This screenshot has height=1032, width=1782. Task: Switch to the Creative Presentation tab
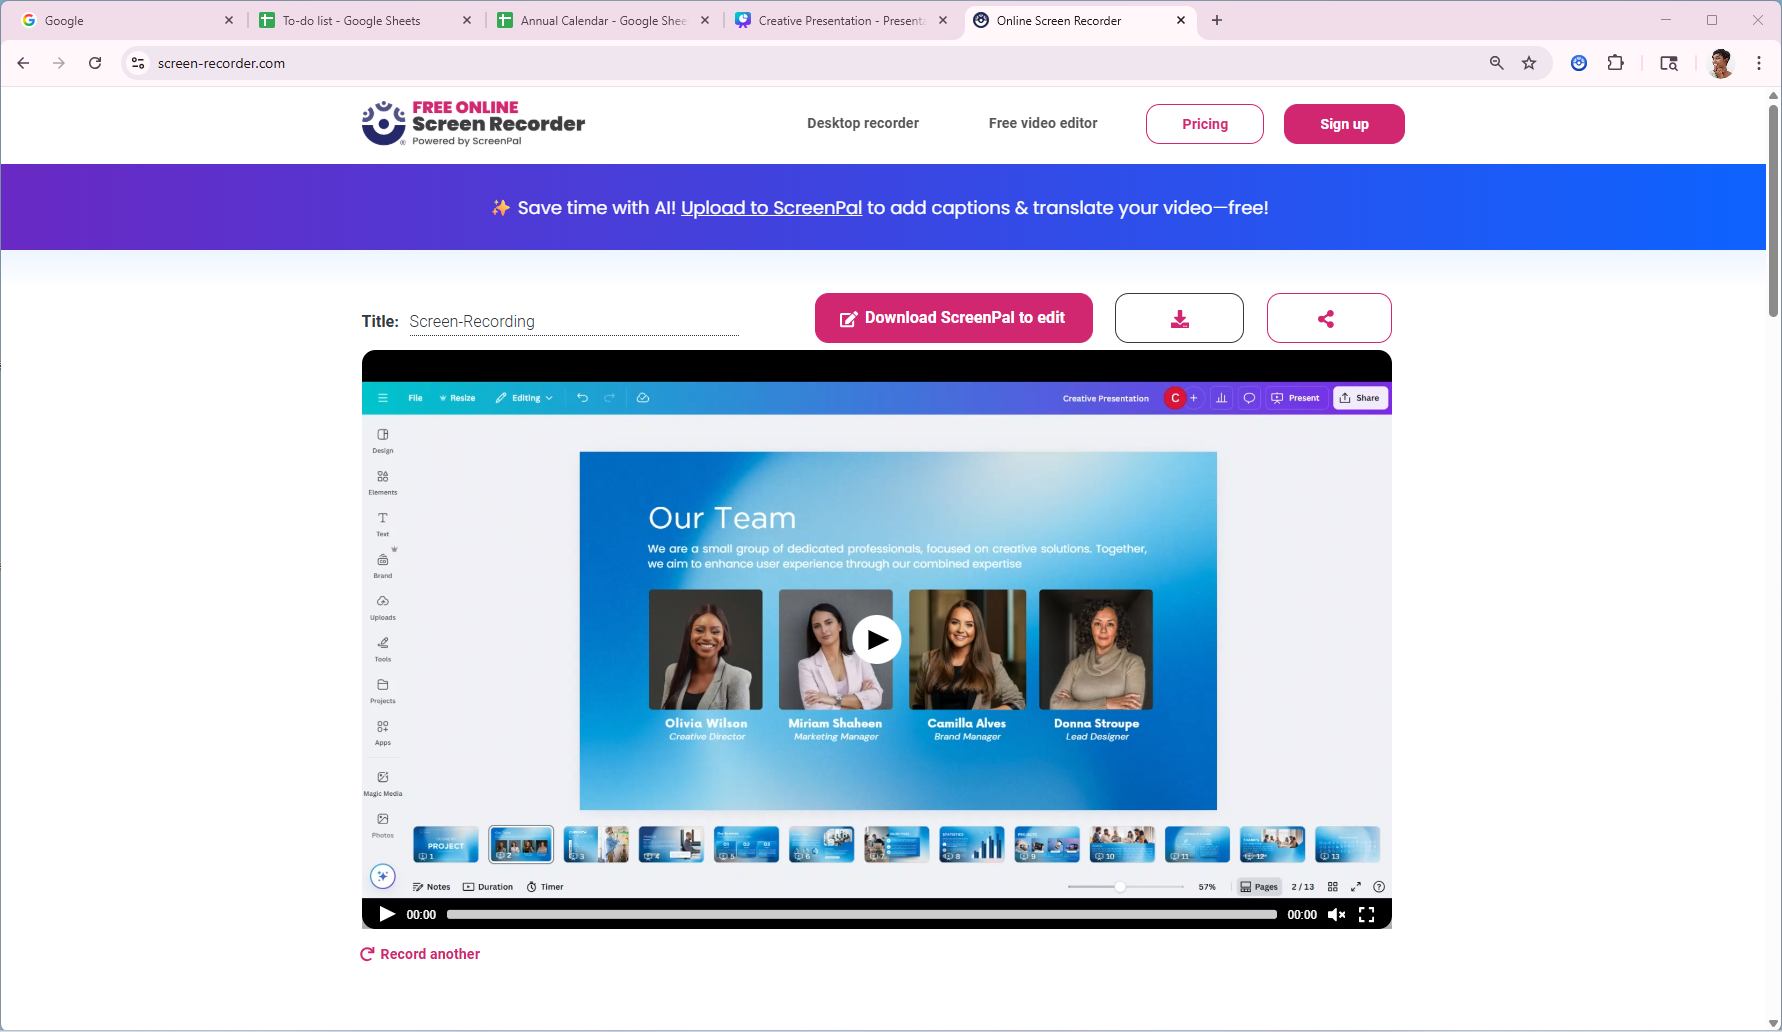point(840,20)
